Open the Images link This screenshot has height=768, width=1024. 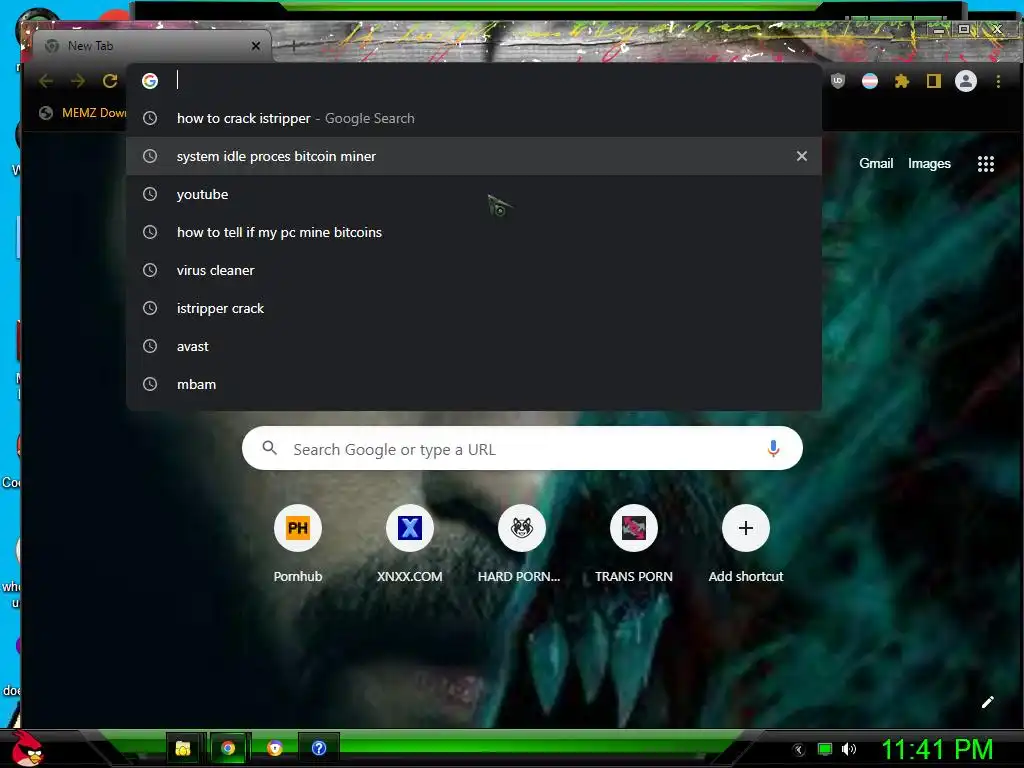[929, 163]
